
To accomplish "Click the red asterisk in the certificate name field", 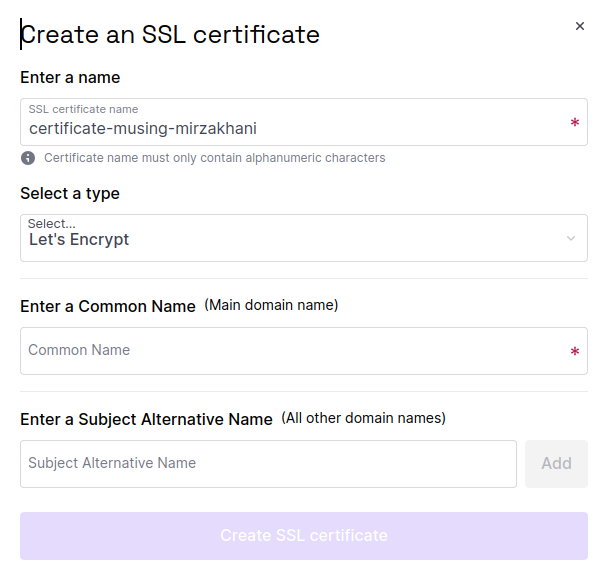I will (574, 123).
